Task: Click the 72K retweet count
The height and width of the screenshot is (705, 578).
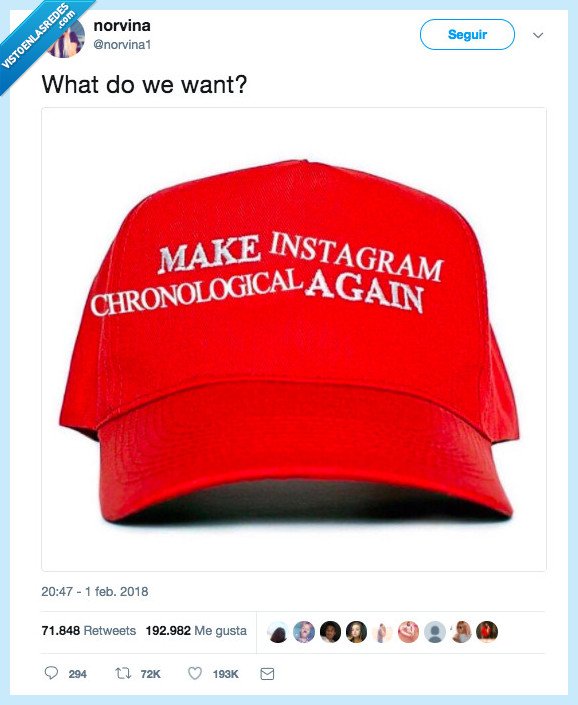Action: pyautogui.click(x=150, y=674)
